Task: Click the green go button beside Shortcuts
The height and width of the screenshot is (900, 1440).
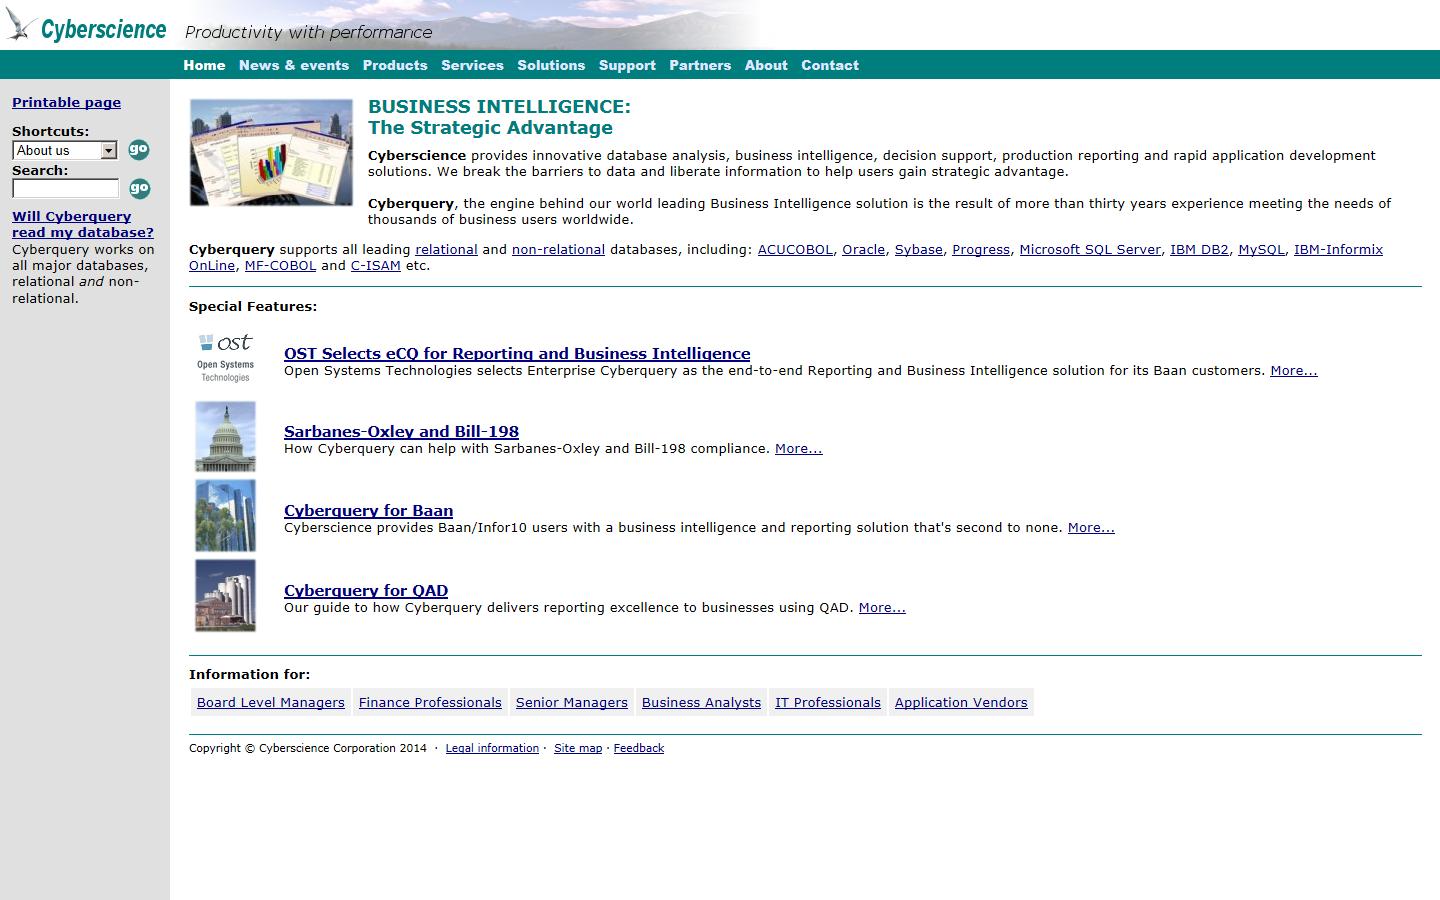Action: [x=138, y=150]
